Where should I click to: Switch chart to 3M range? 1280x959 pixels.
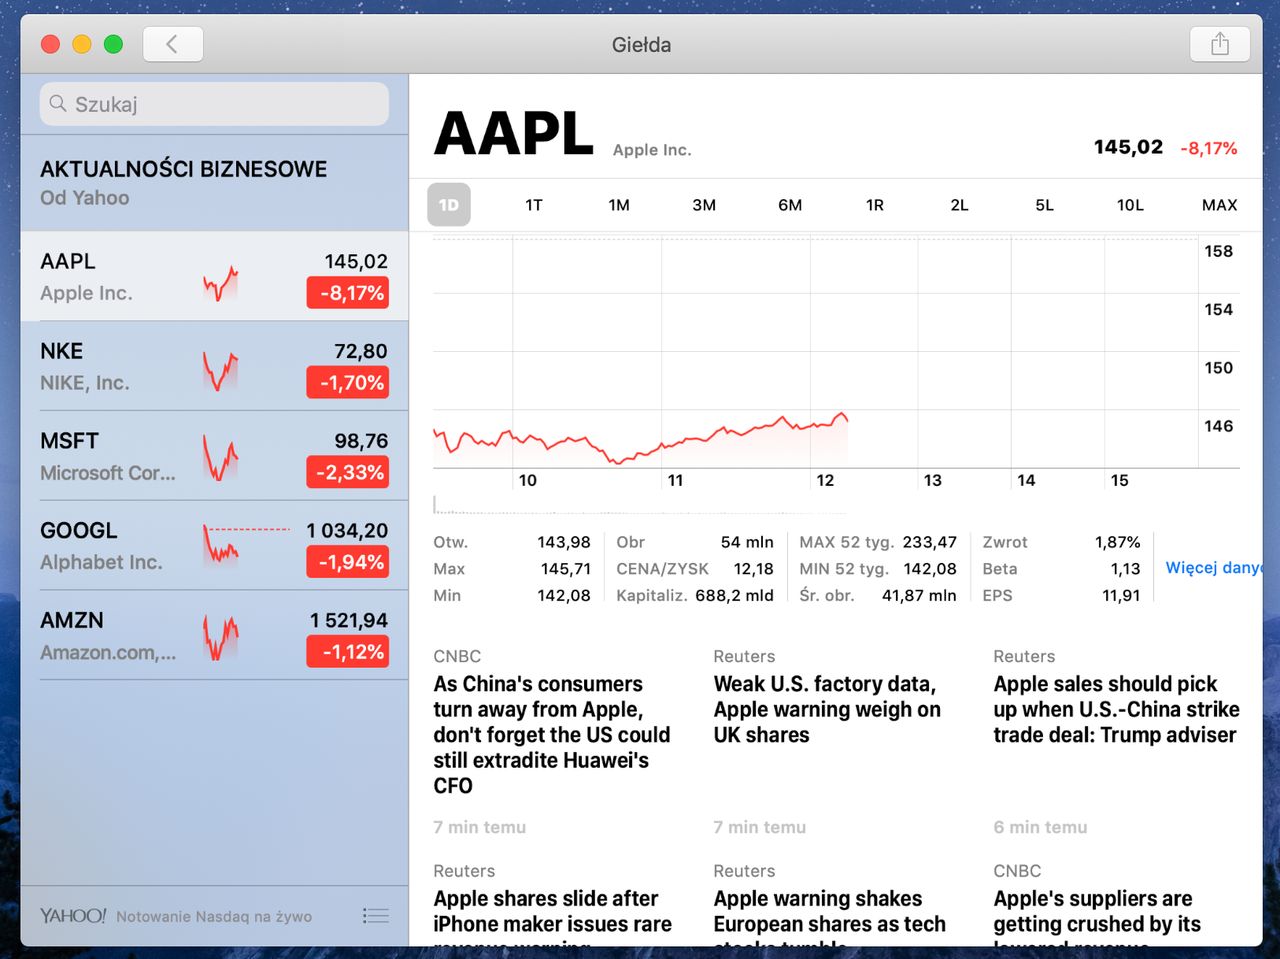(704, 205)
